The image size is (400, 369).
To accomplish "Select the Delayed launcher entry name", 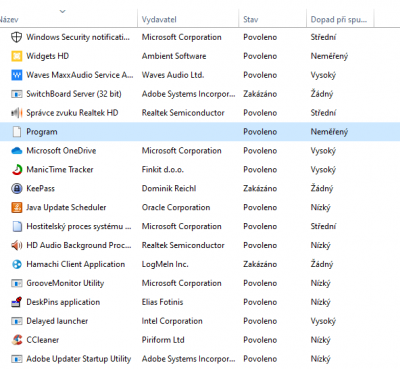I will click(57, 321).
